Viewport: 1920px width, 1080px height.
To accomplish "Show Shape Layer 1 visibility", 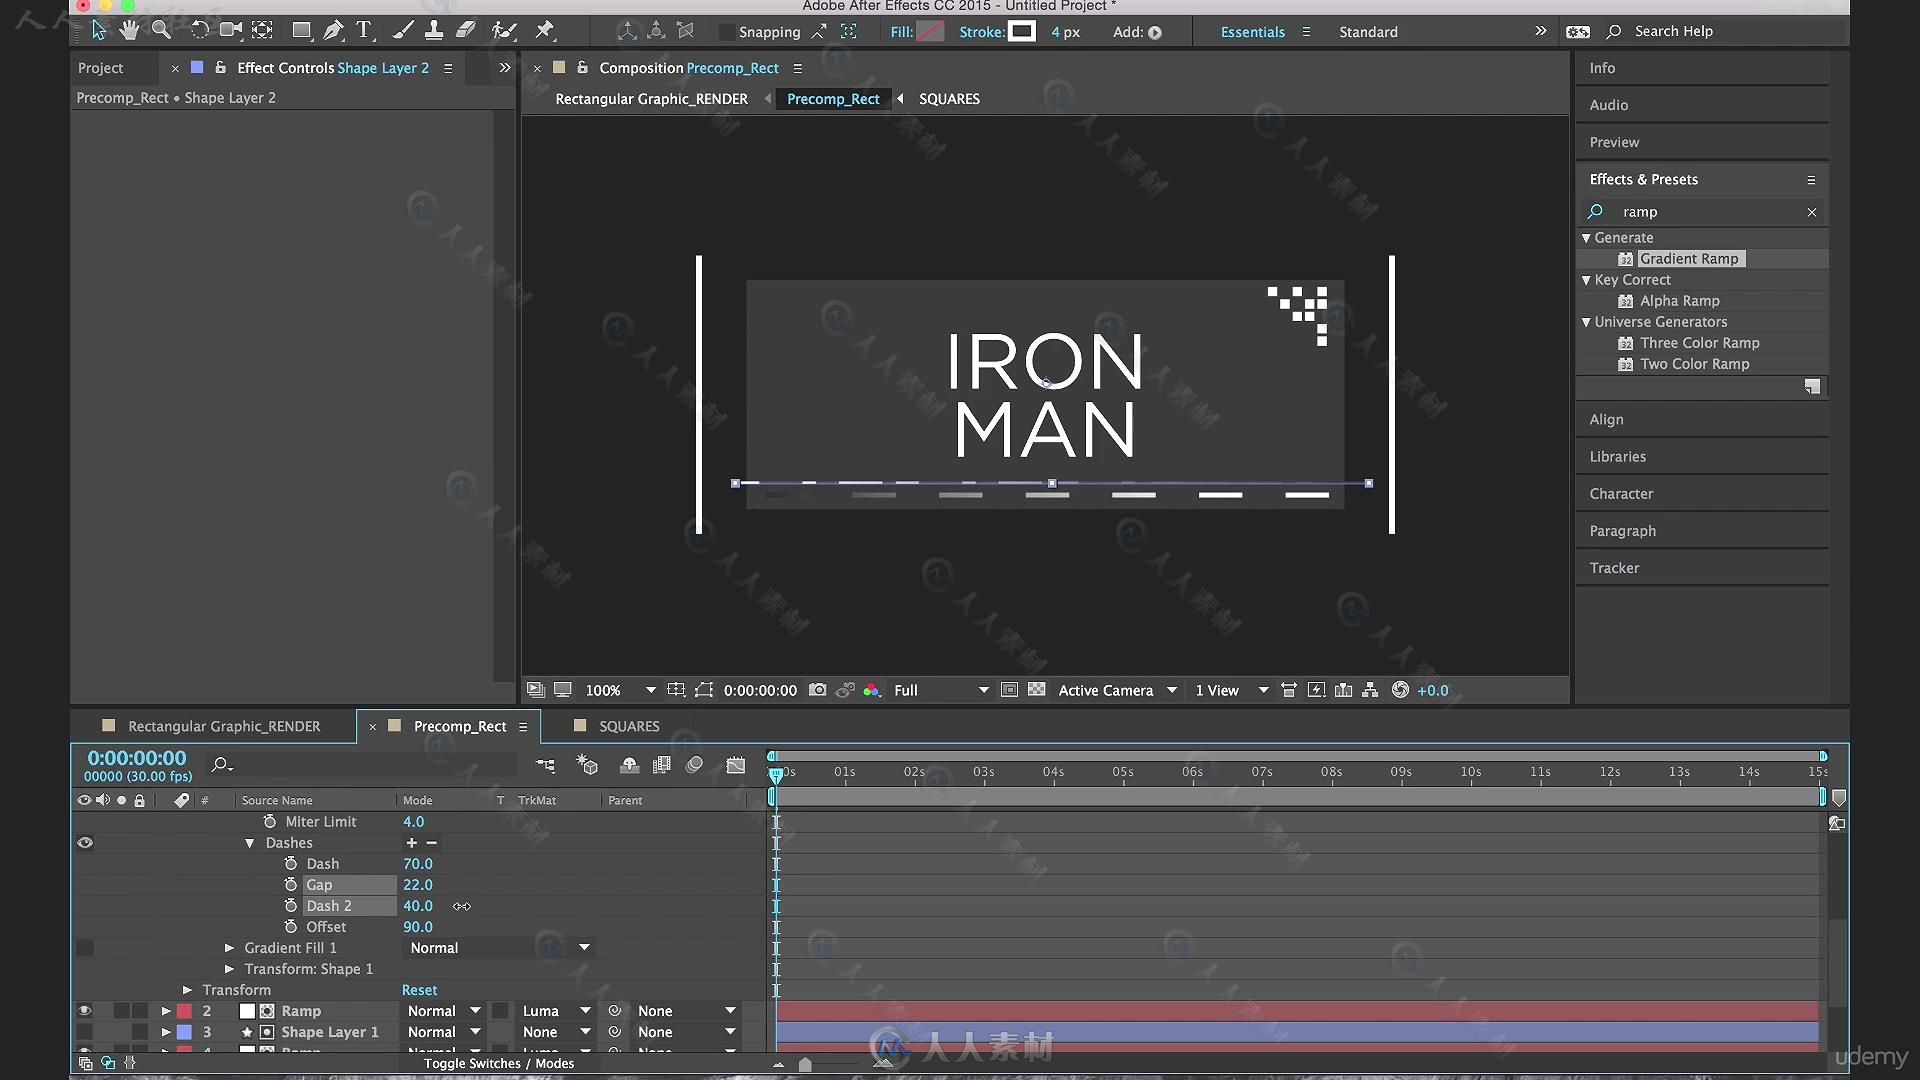I will click(85, 1032).
